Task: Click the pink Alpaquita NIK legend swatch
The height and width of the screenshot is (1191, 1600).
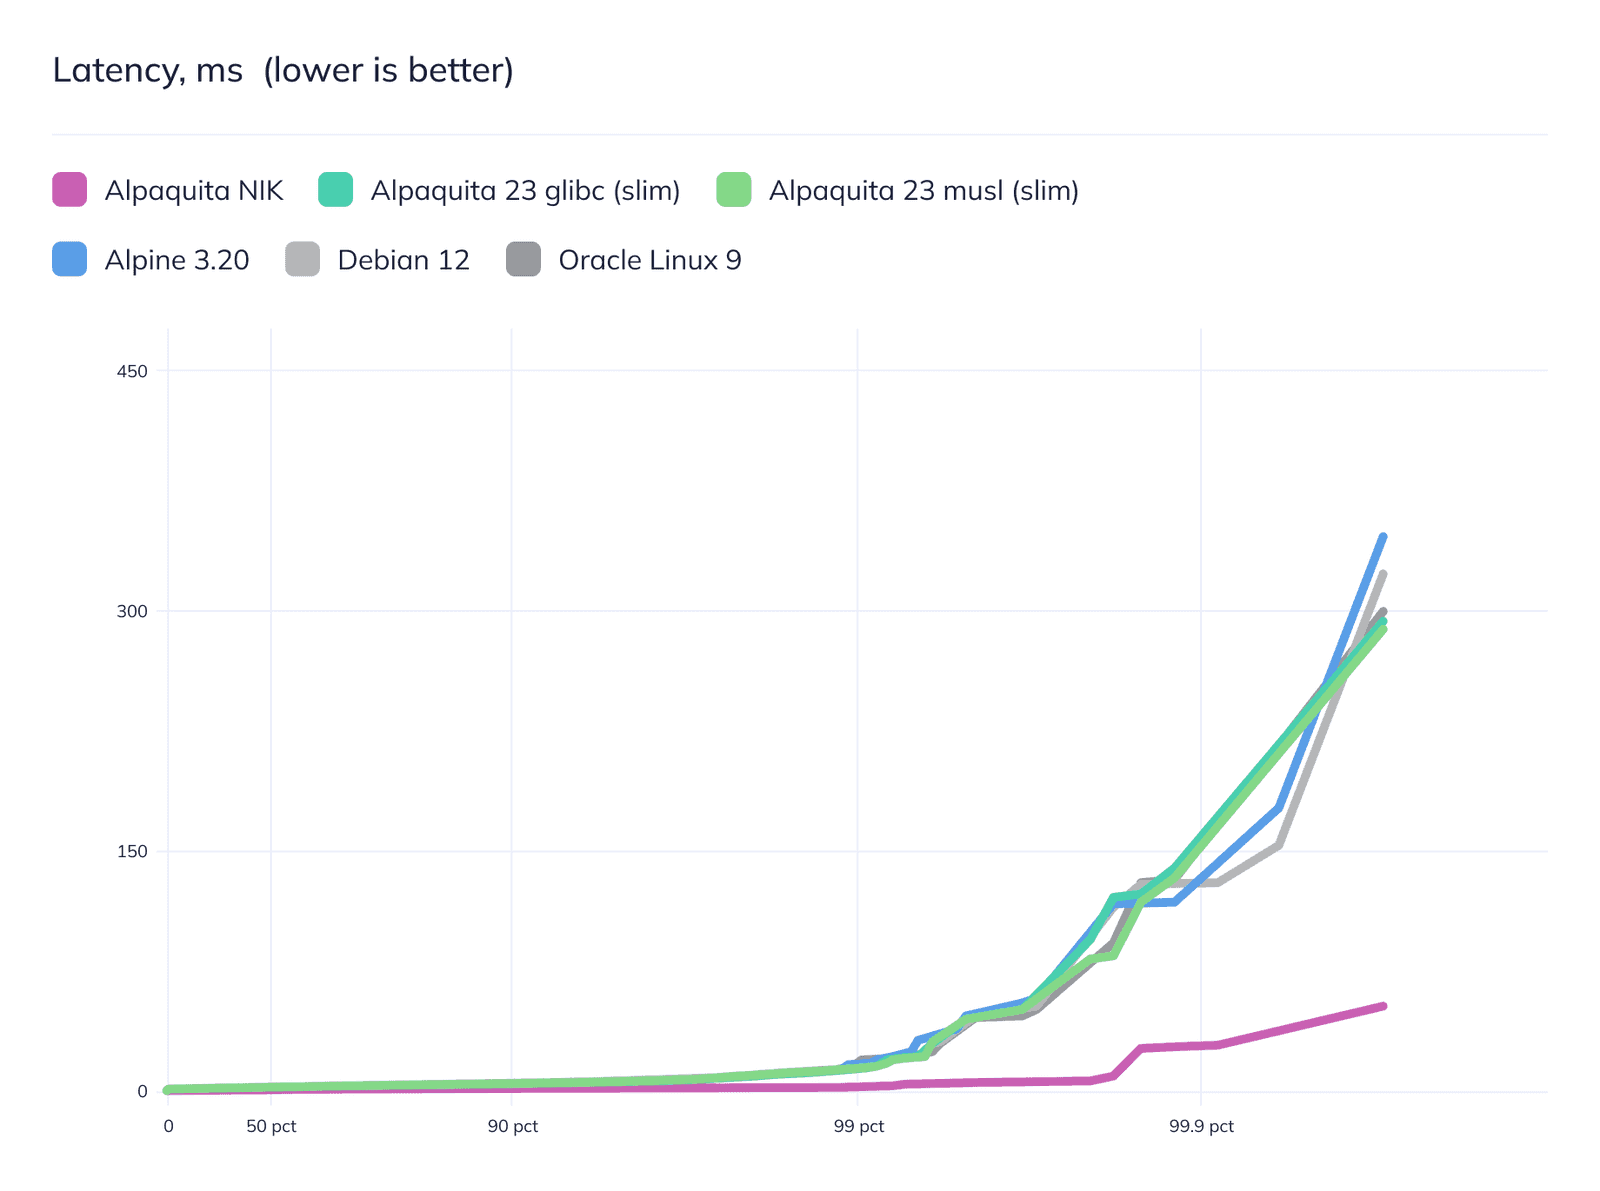Action: (70, 190)
